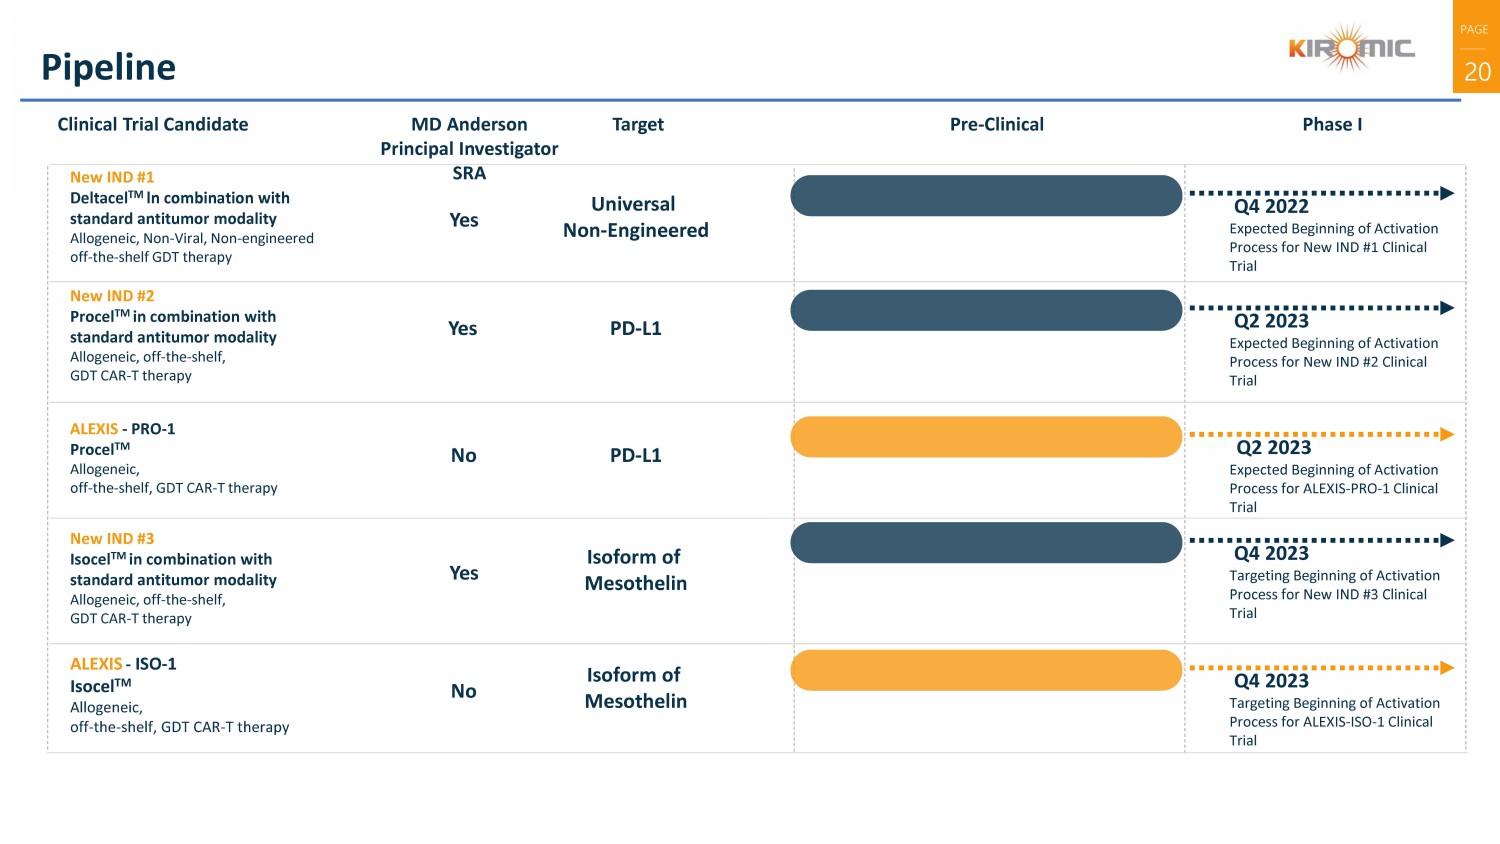Click the "No" value in the ALEXIS ISO-1 row
This screenshot has height=844, width=1500.
[463, 691]
